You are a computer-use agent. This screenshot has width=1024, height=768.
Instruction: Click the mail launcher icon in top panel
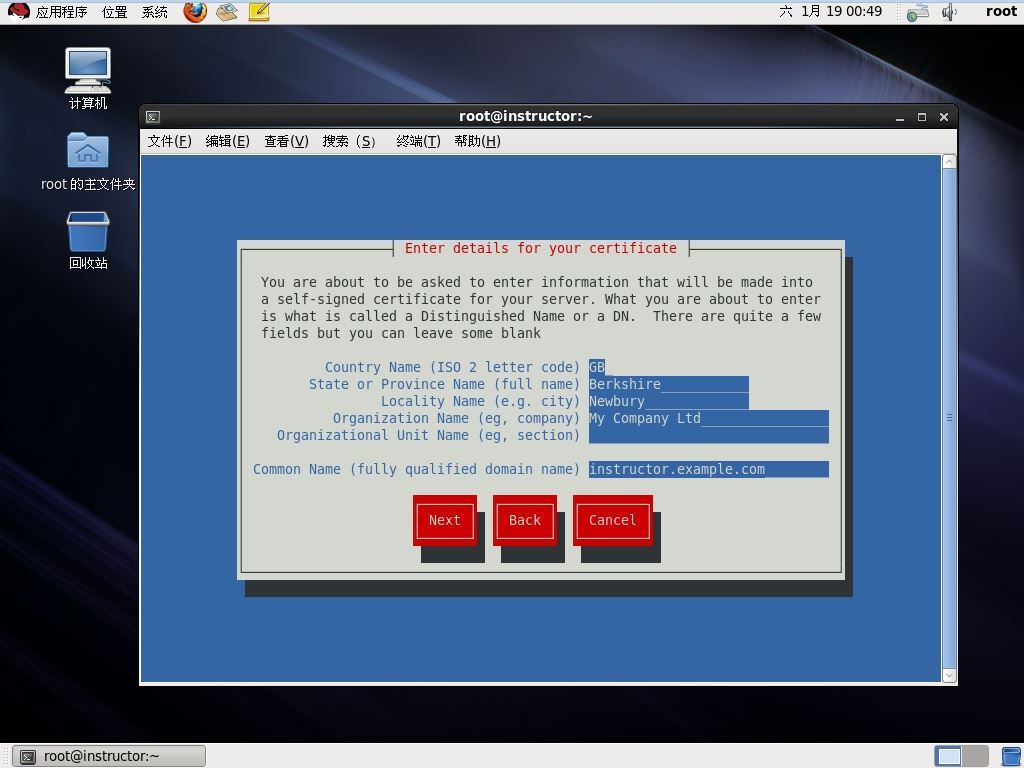pyautogui.click(x=227, y=12)
